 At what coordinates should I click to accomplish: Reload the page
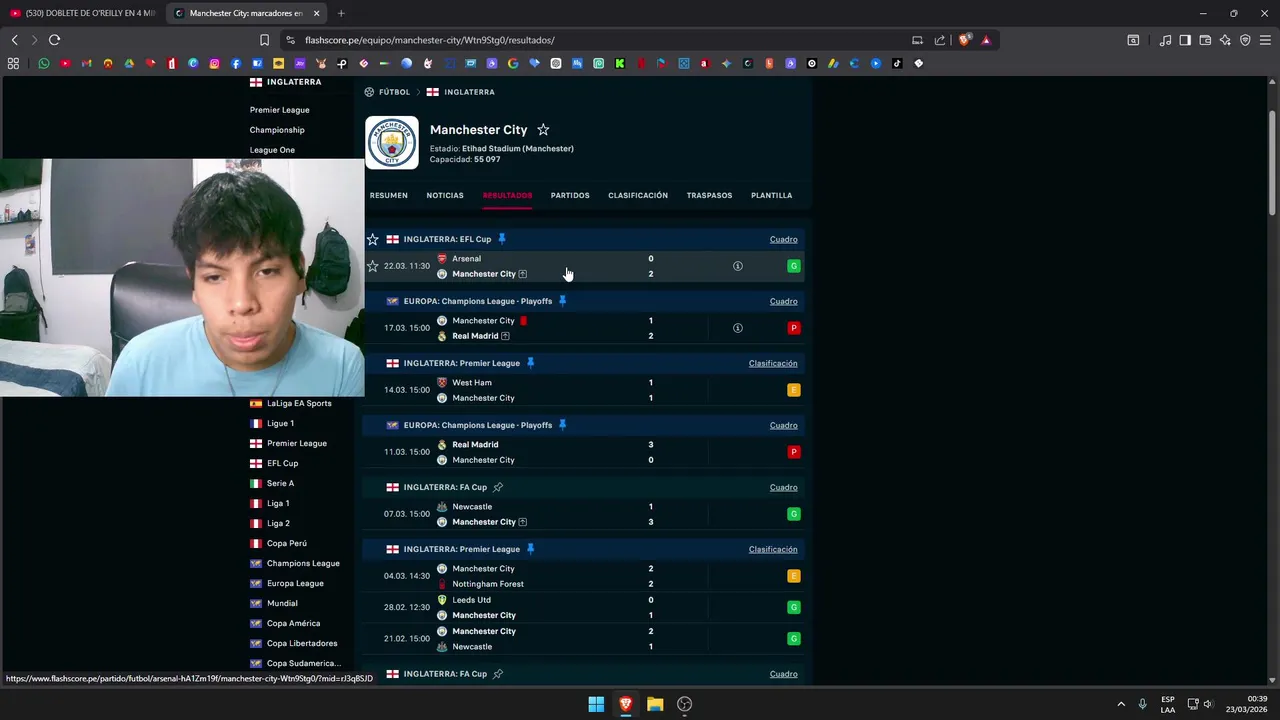click(x=54, y=40)
